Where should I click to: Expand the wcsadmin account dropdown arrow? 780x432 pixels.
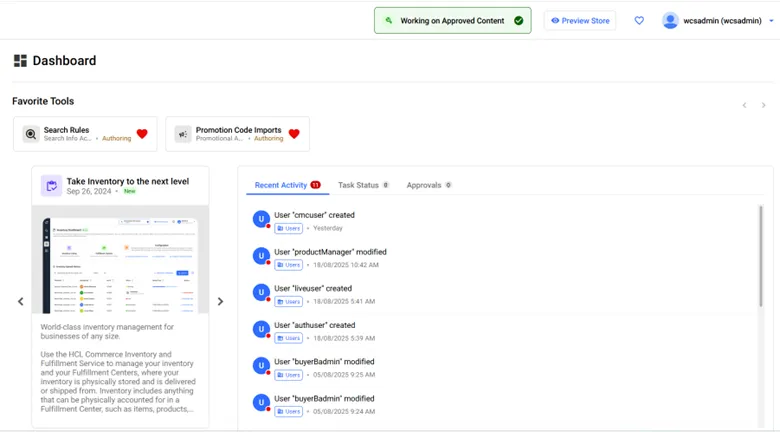(772, 21)
